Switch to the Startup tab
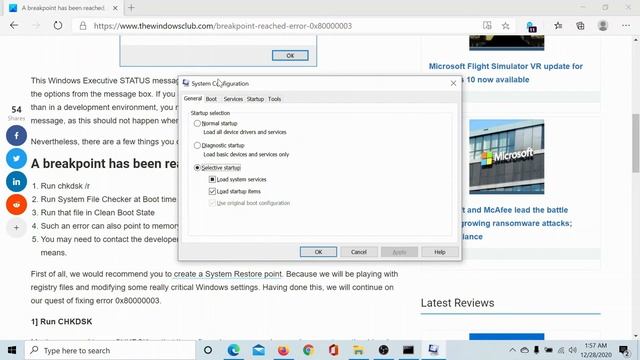This screenshot has width=640, height=360. (x=255, y=99)
